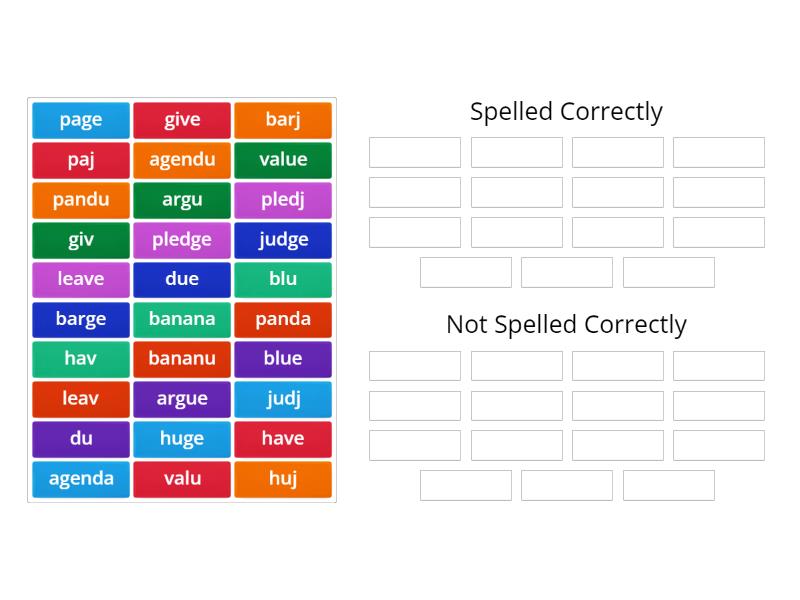Click the 'judge' word tile

pos(283,240)
